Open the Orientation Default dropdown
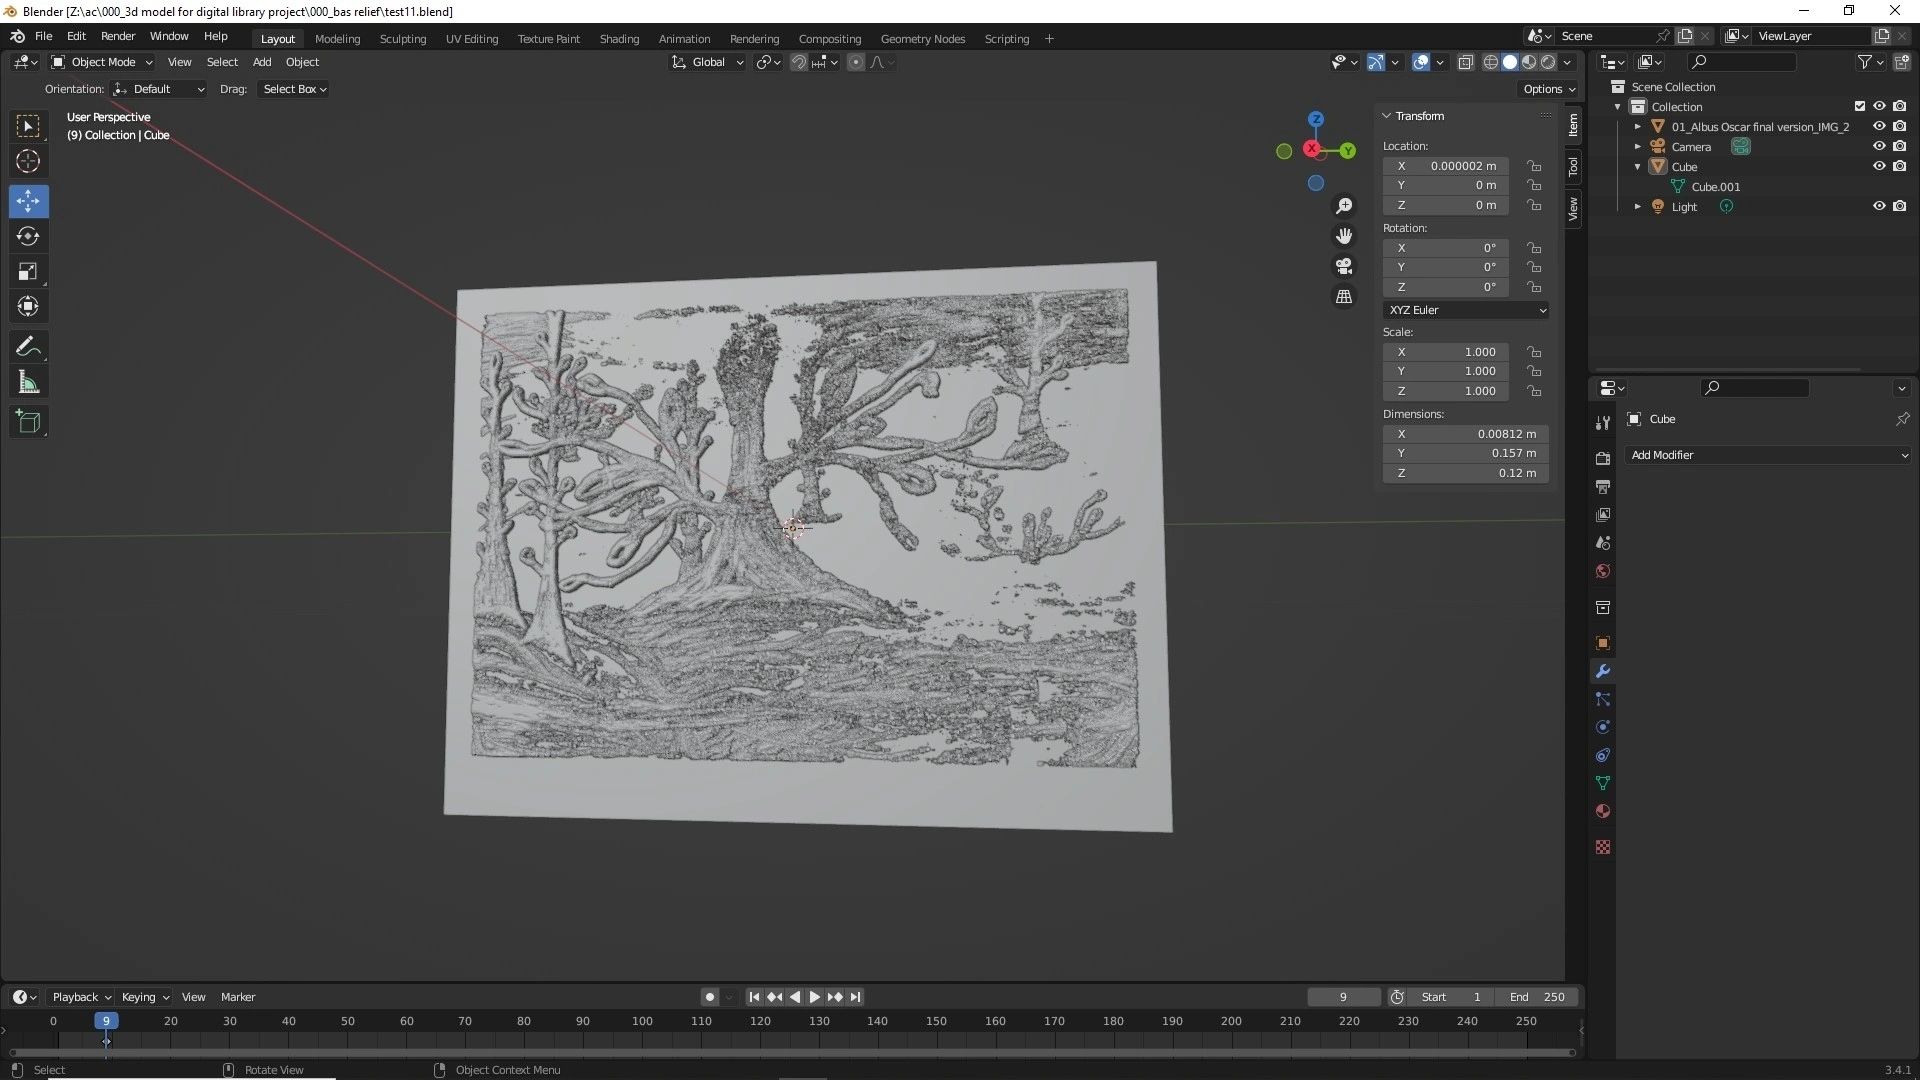 point(158,89)
